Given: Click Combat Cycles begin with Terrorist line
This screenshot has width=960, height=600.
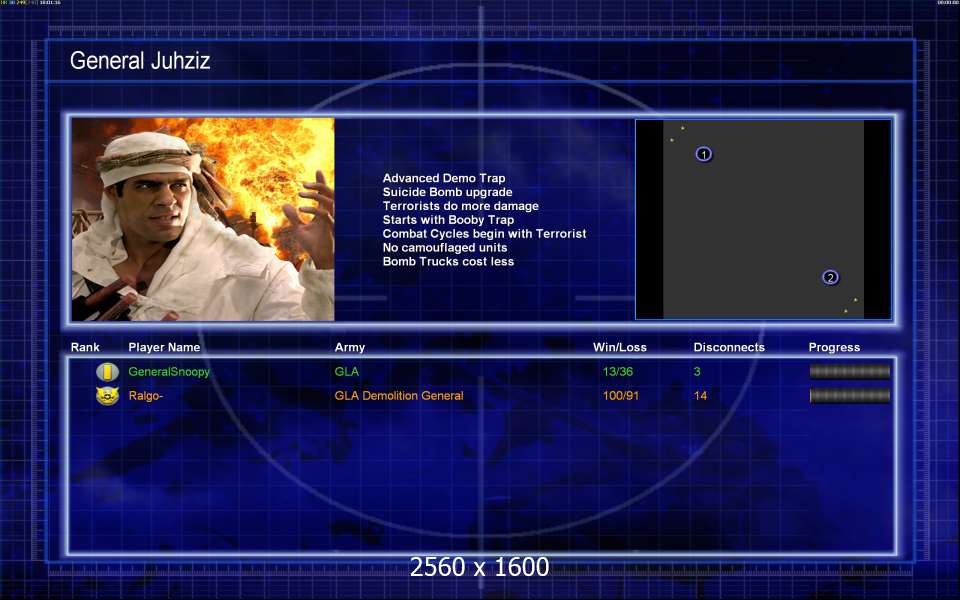Looking at the screenshot, I should [x=484, y=234].
